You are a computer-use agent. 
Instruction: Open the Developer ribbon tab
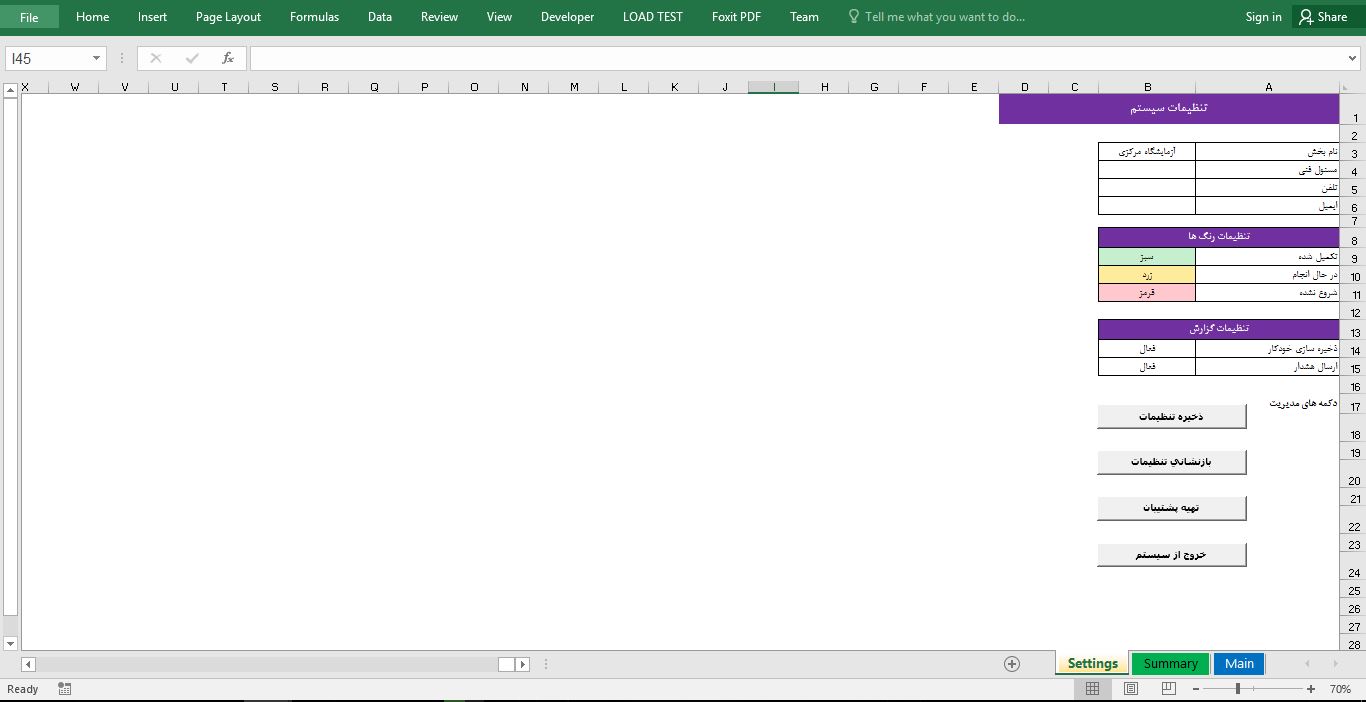(567, 17)
